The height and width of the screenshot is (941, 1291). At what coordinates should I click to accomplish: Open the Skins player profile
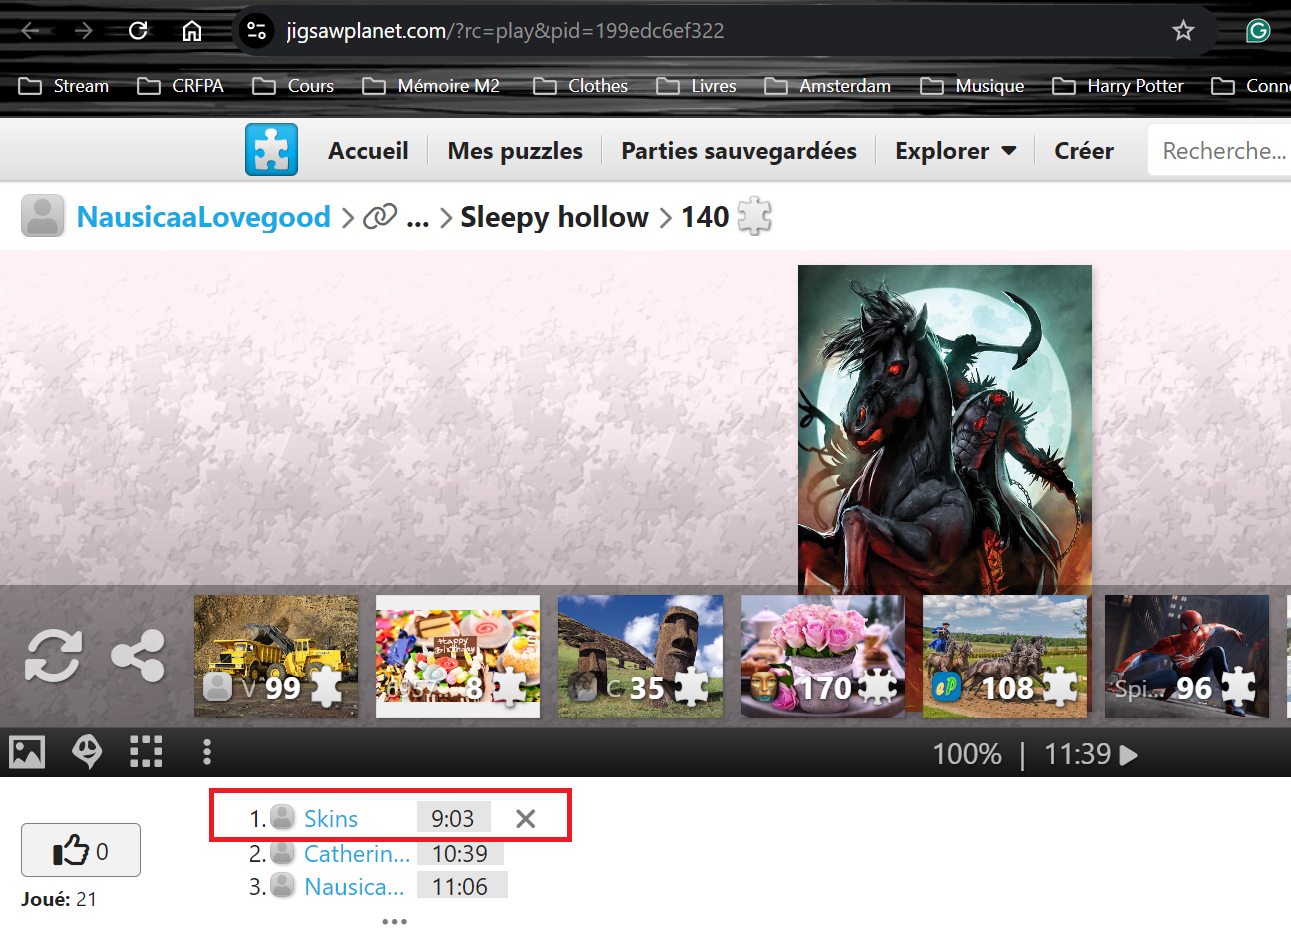tap(331, 819)
